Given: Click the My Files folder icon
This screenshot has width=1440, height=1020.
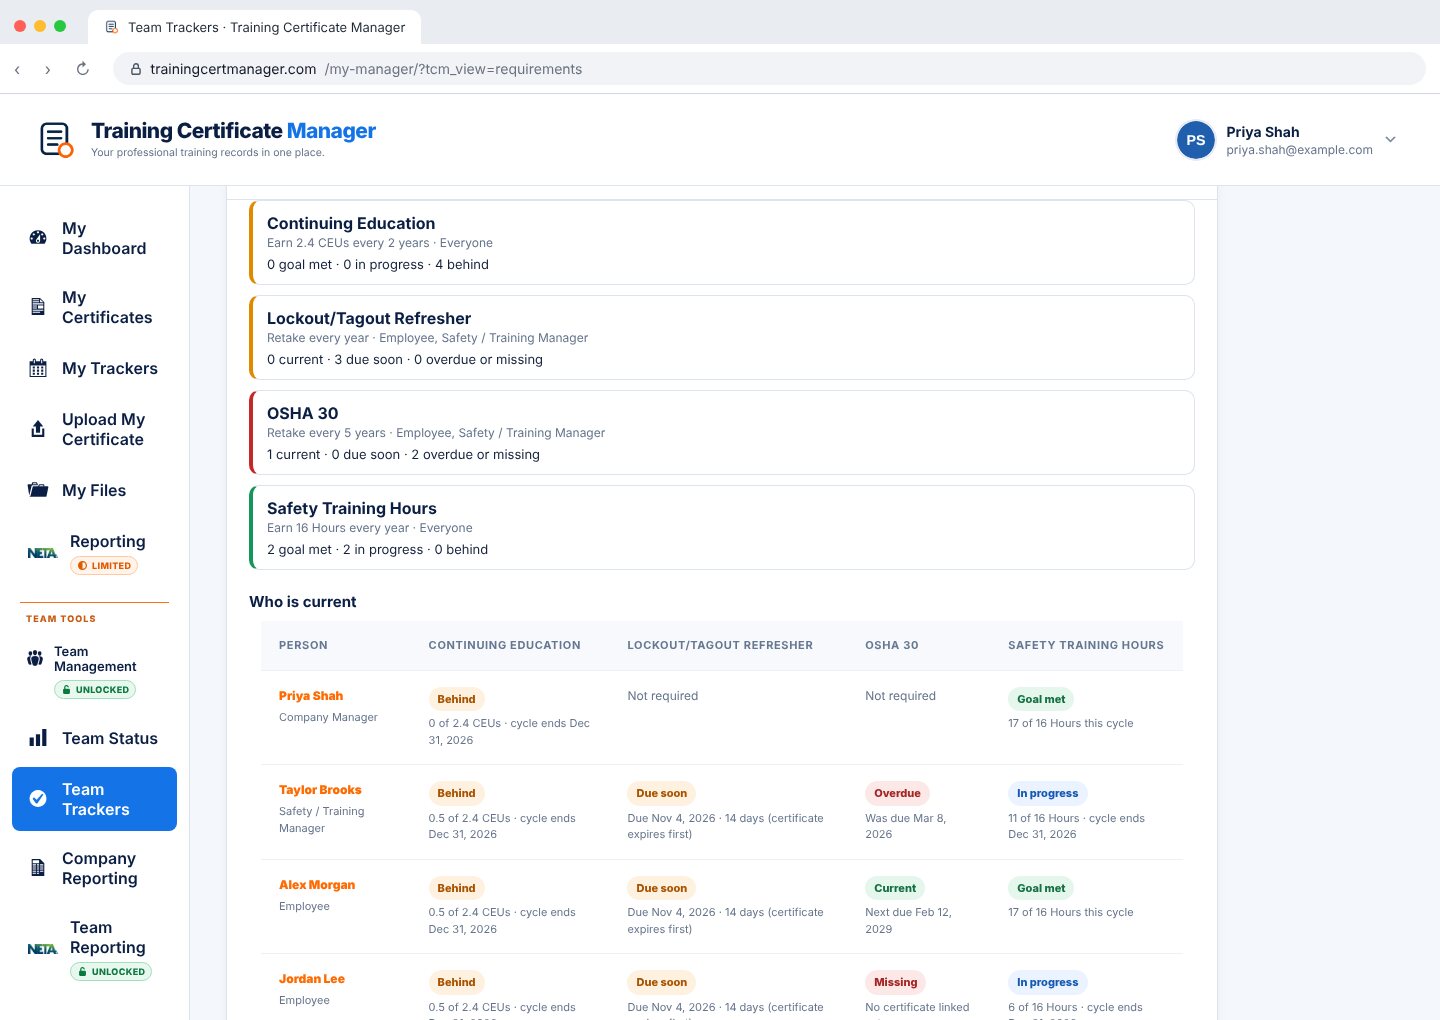Looking at the screenshot, I should (38, 490).
